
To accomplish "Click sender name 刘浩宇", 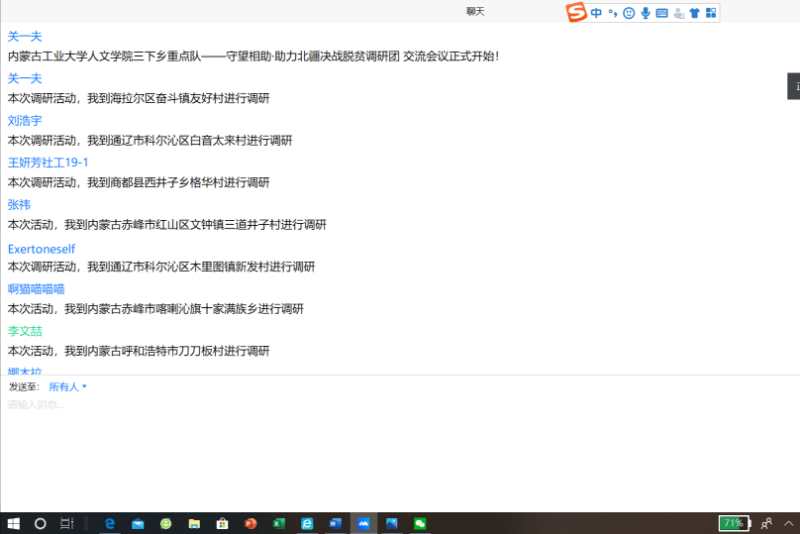I will point(25,120).
